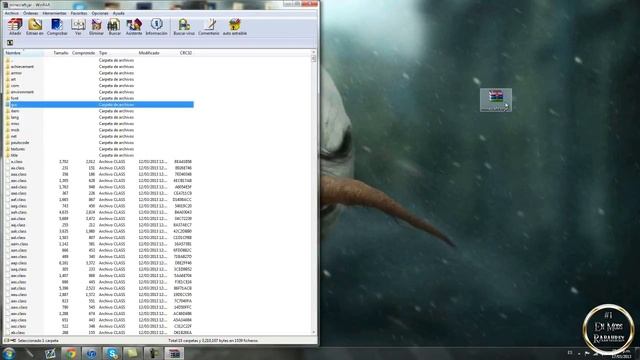Select the a.class file row
Screen dimensions: 640x360
coord(99,162)
